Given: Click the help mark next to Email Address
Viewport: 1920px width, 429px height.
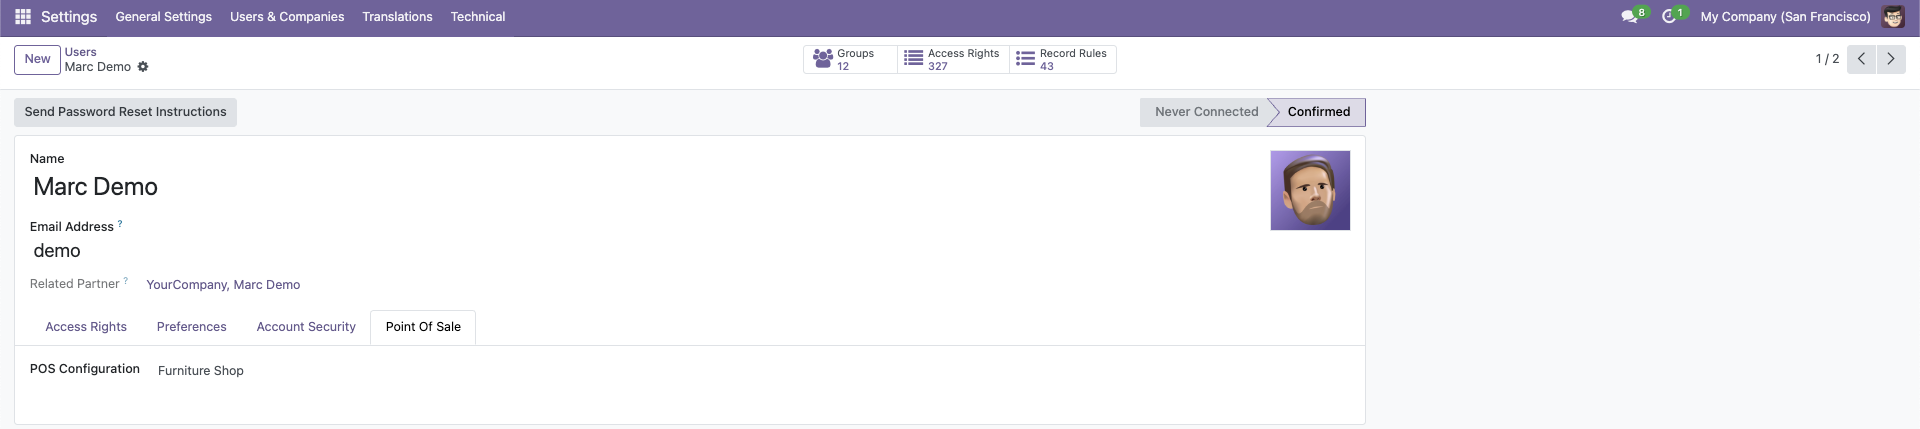Looking at the screenshot, I should 120,223.
